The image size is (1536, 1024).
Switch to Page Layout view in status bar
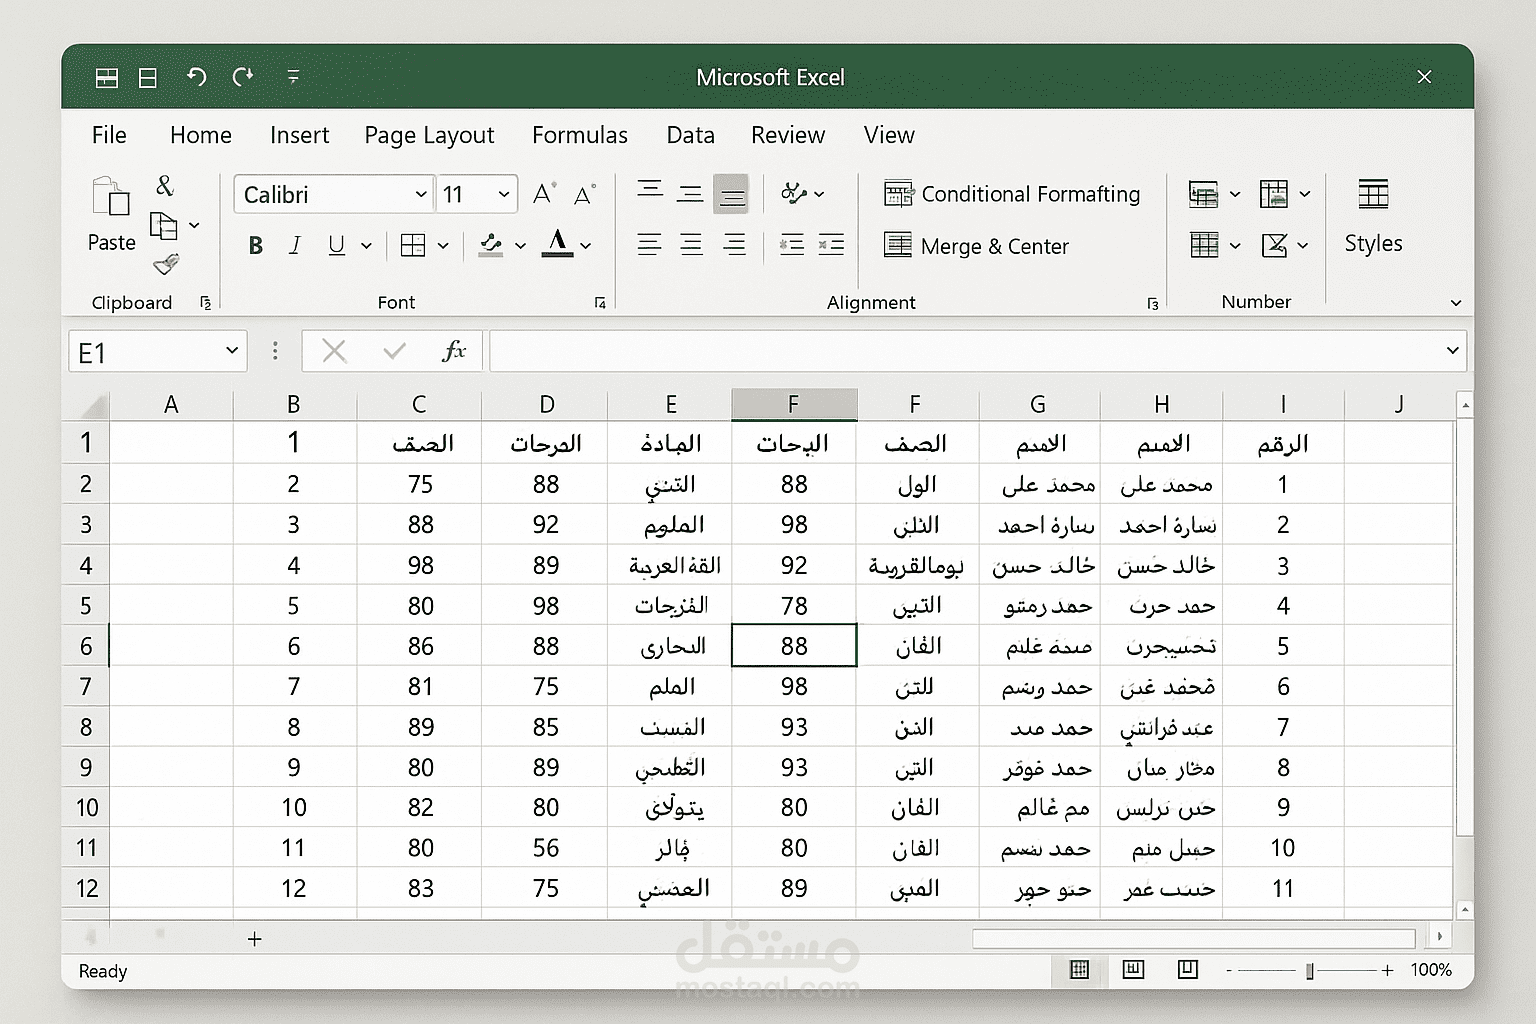1133,970
